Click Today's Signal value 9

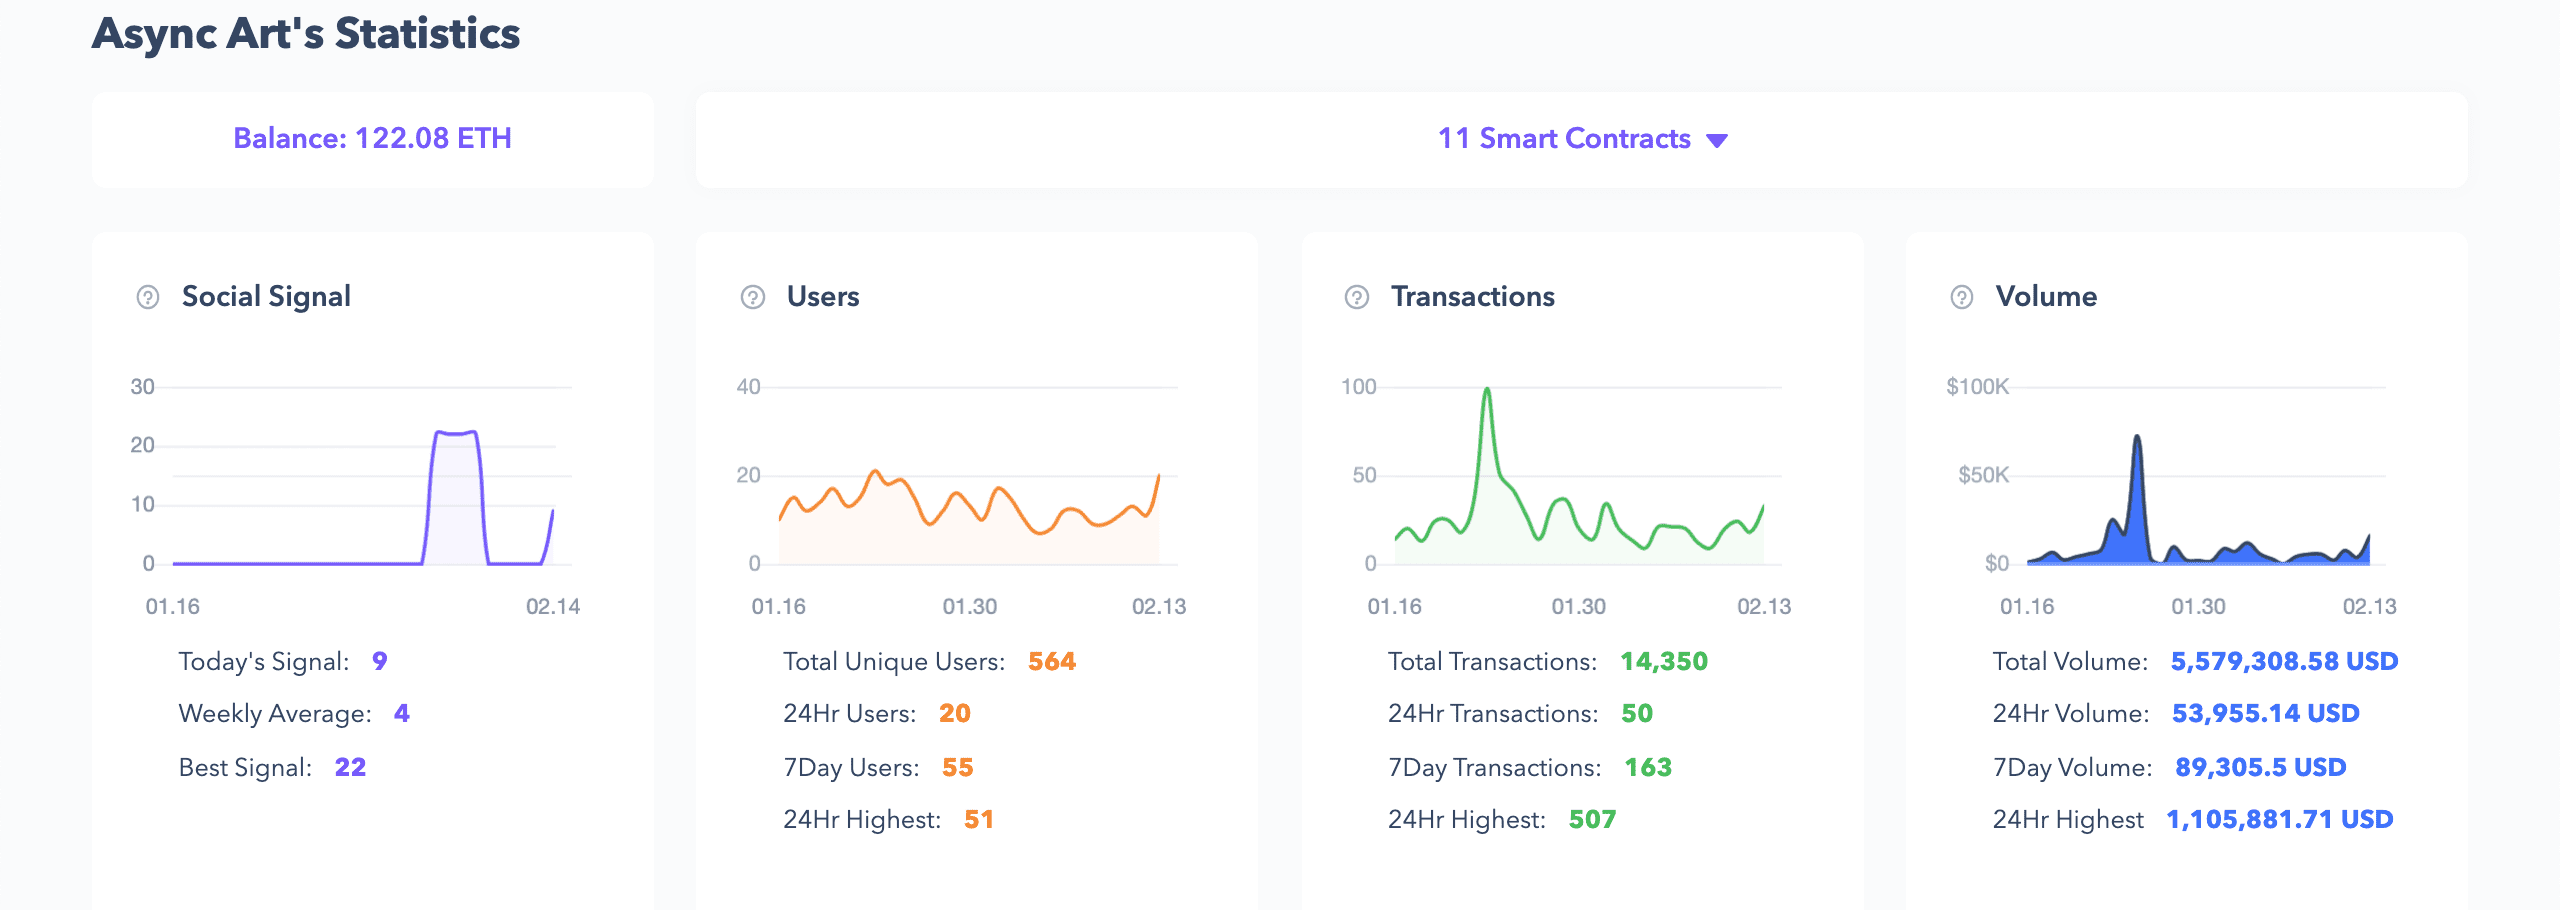(x=380, y=661)
